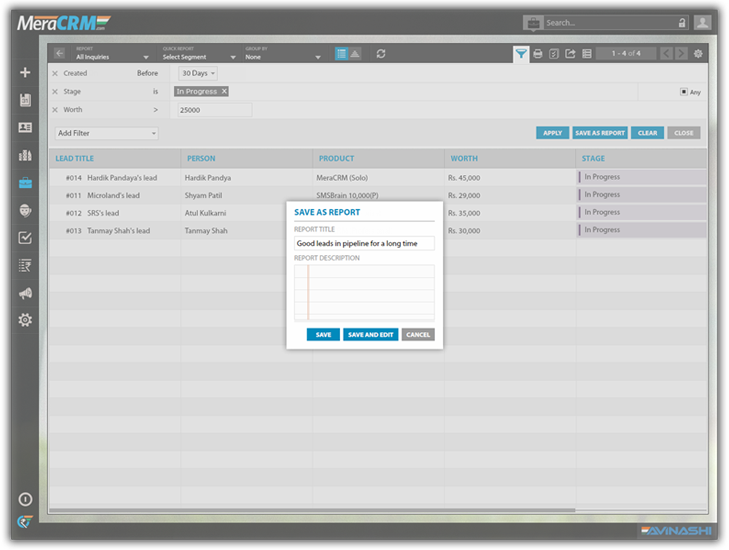Click the plus add-new icon in sidebar
Screen dimensions: 729x550
25,73
